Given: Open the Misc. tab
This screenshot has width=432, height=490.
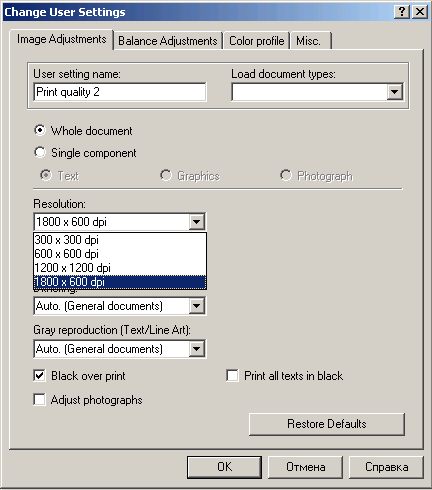Looking at the screenshot, I should (311, 41).
